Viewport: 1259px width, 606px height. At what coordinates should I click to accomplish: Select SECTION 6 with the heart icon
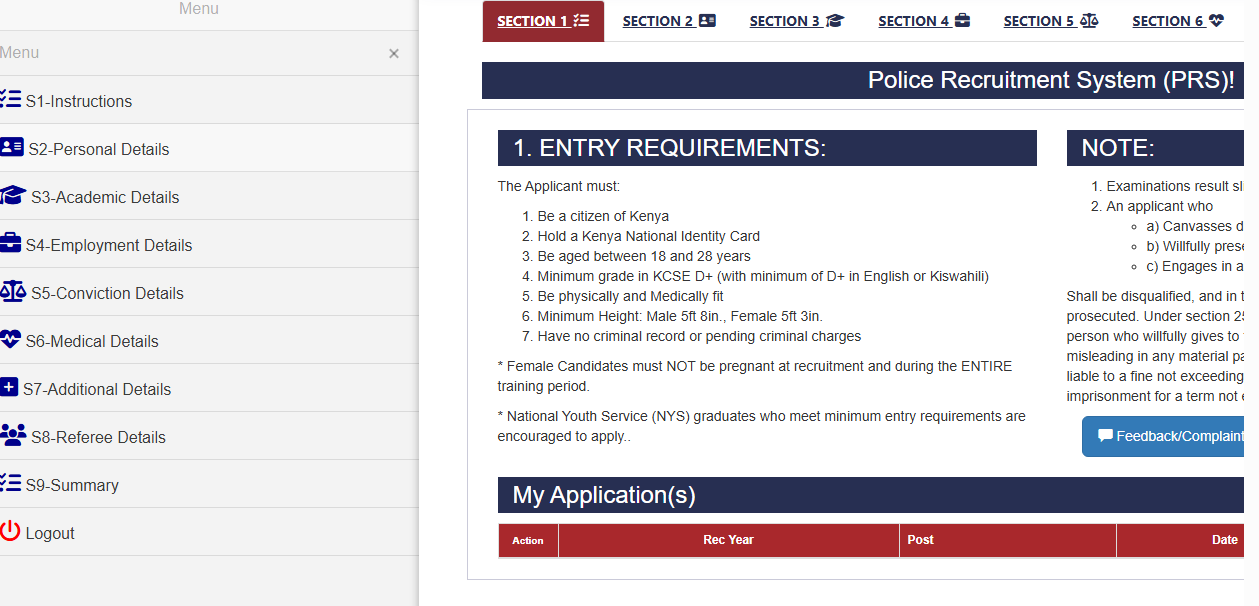click(x=1177, y=20)
